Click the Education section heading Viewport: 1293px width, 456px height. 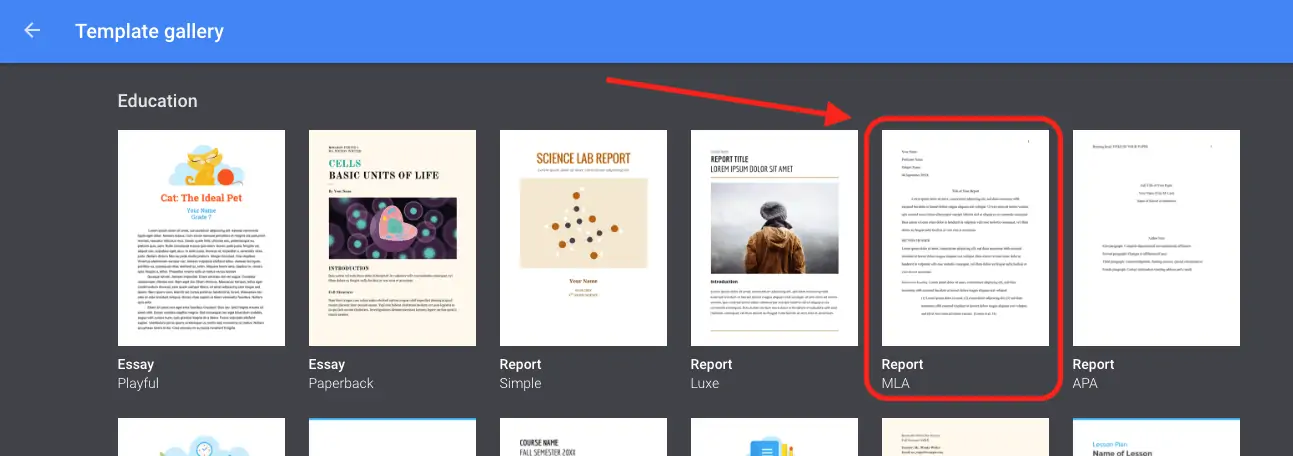(157, 101)
